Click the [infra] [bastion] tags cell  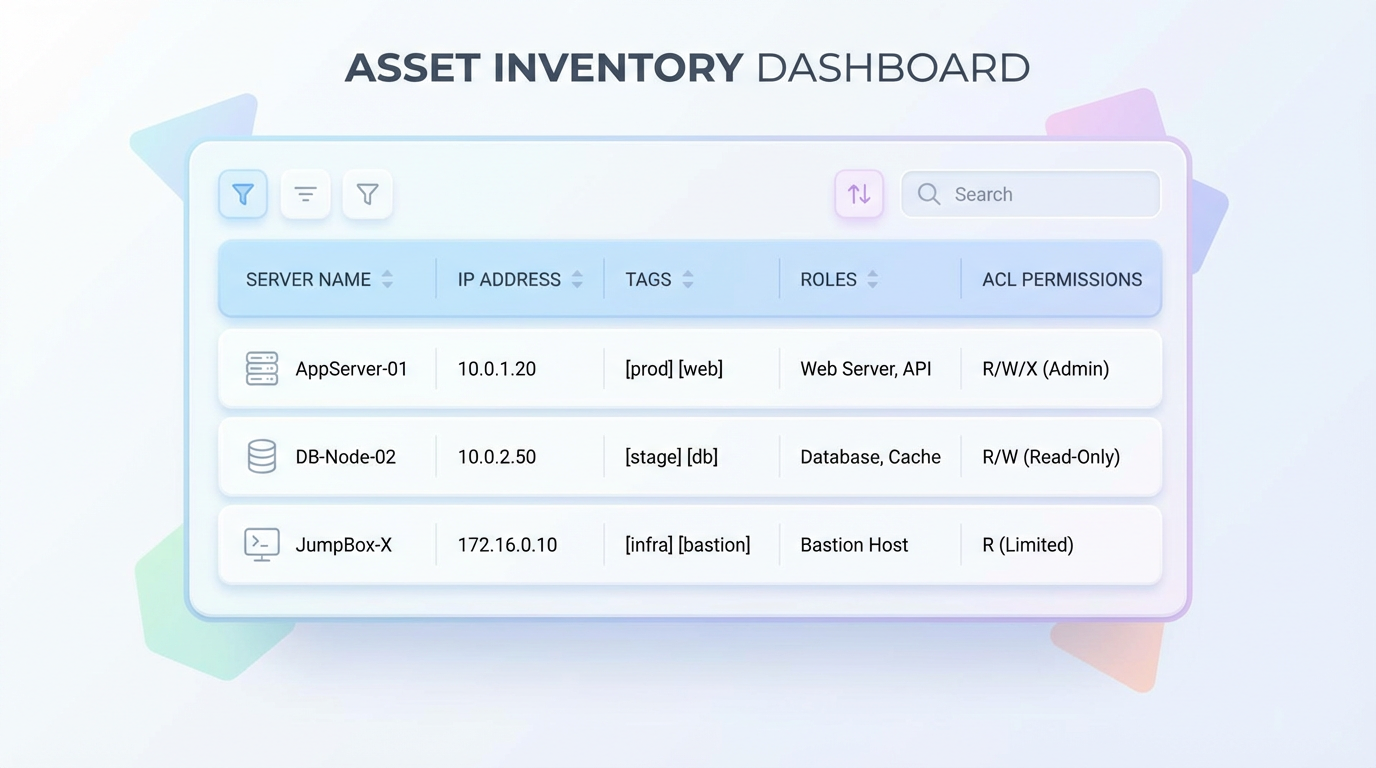(687, 545)
